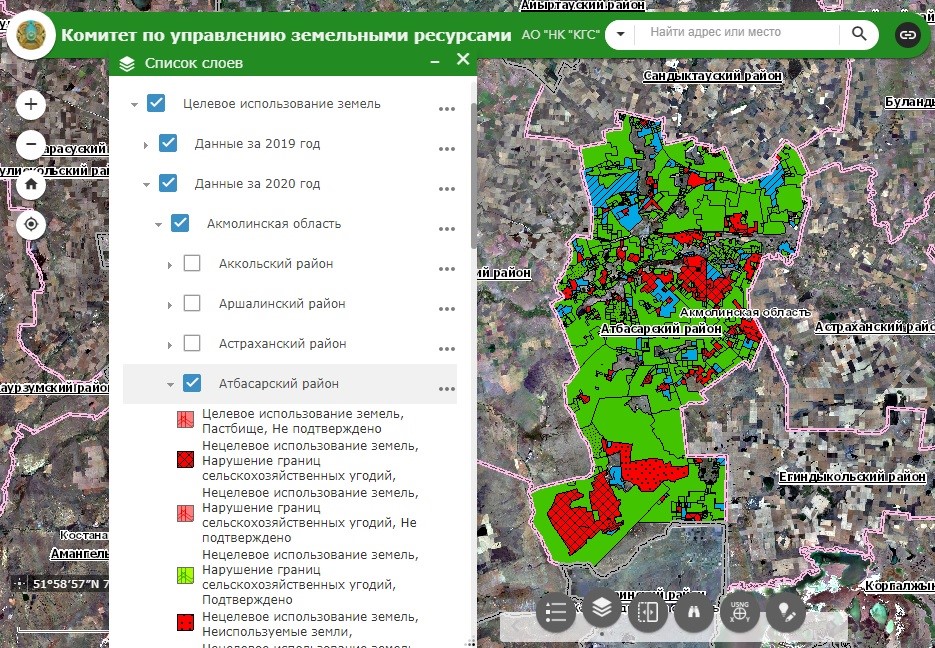Collapse Атбасарский район legend
This screenshot has height=648, width=935.
pos(170,385)
